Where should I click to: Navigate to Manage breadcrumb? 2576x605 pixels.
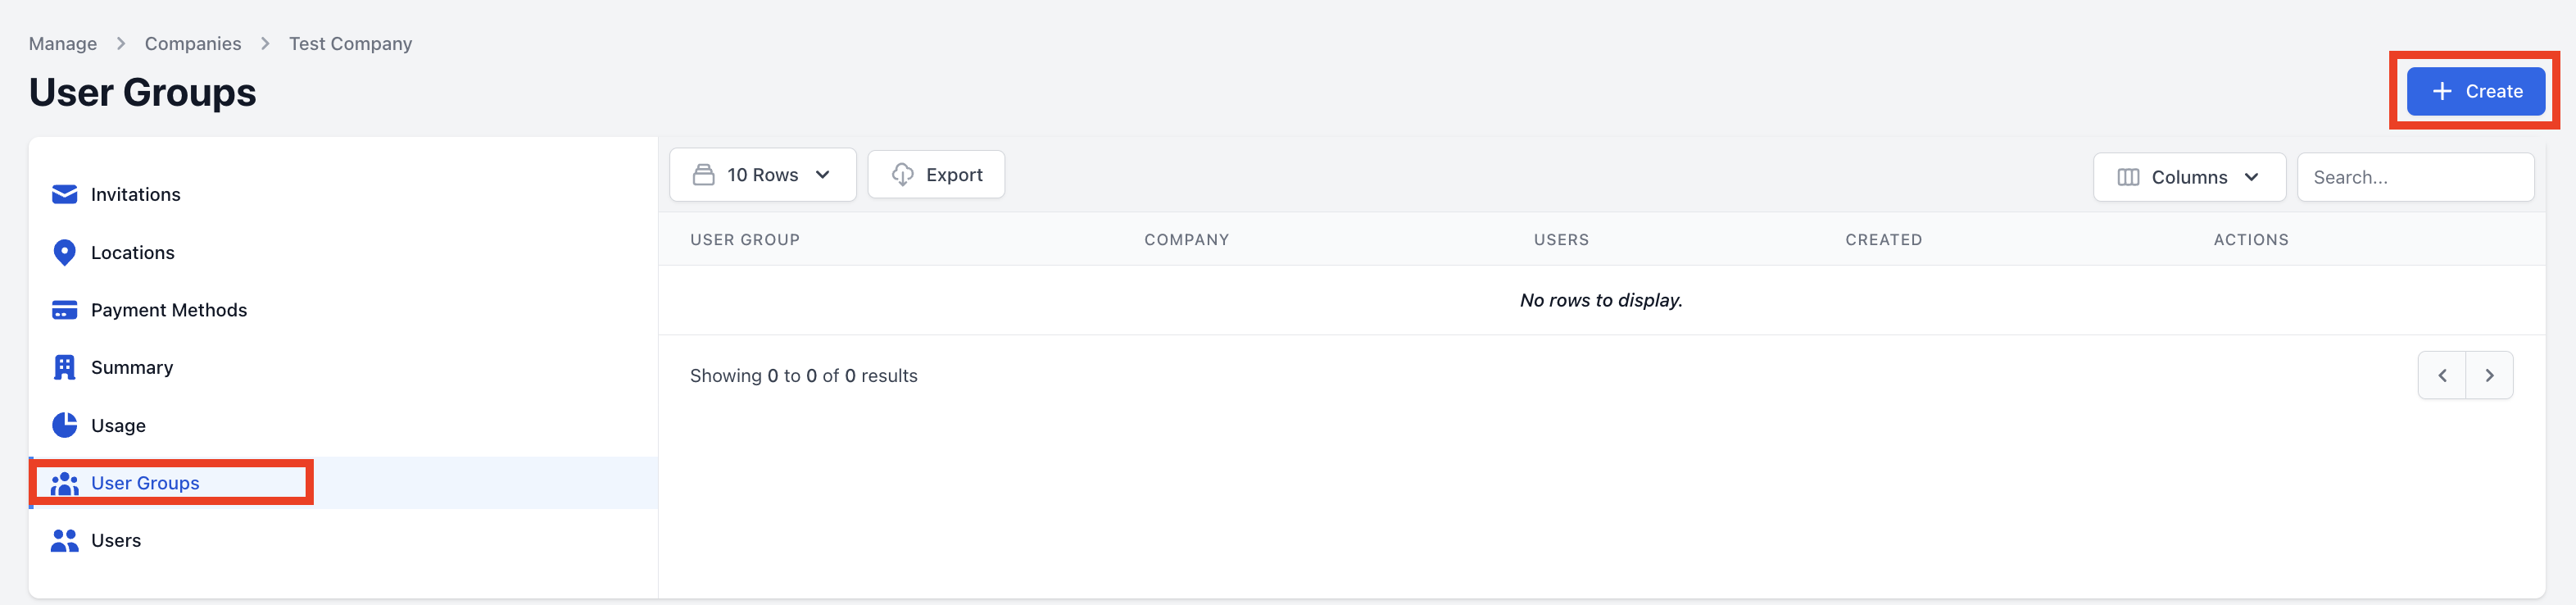63,44
